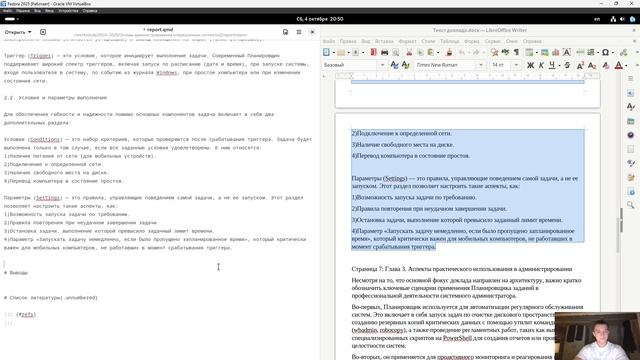Open Writer «Правка» menu

[x=348, y=41]
